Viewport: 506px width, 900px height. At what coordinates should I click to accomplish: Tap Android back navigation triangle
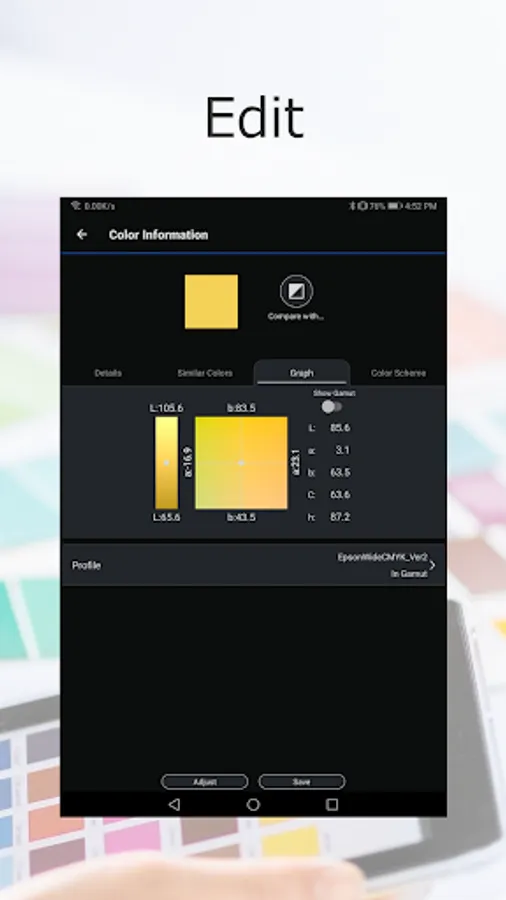click(174, 805)
